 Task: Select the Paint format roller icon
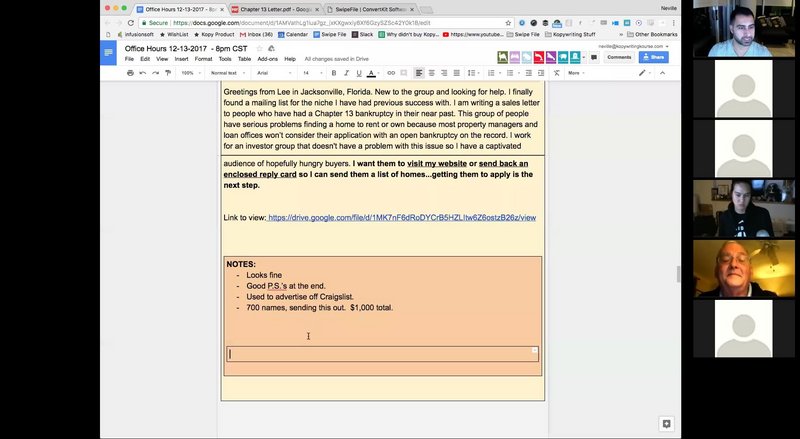(168, 73)
